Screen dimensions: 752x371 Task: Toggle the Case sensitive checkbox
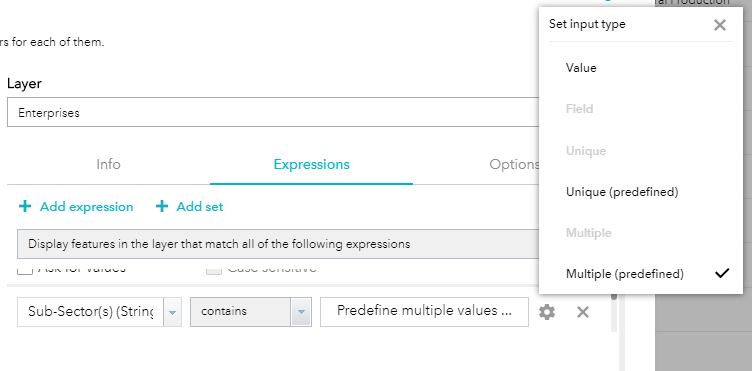[x=214, y=269]
